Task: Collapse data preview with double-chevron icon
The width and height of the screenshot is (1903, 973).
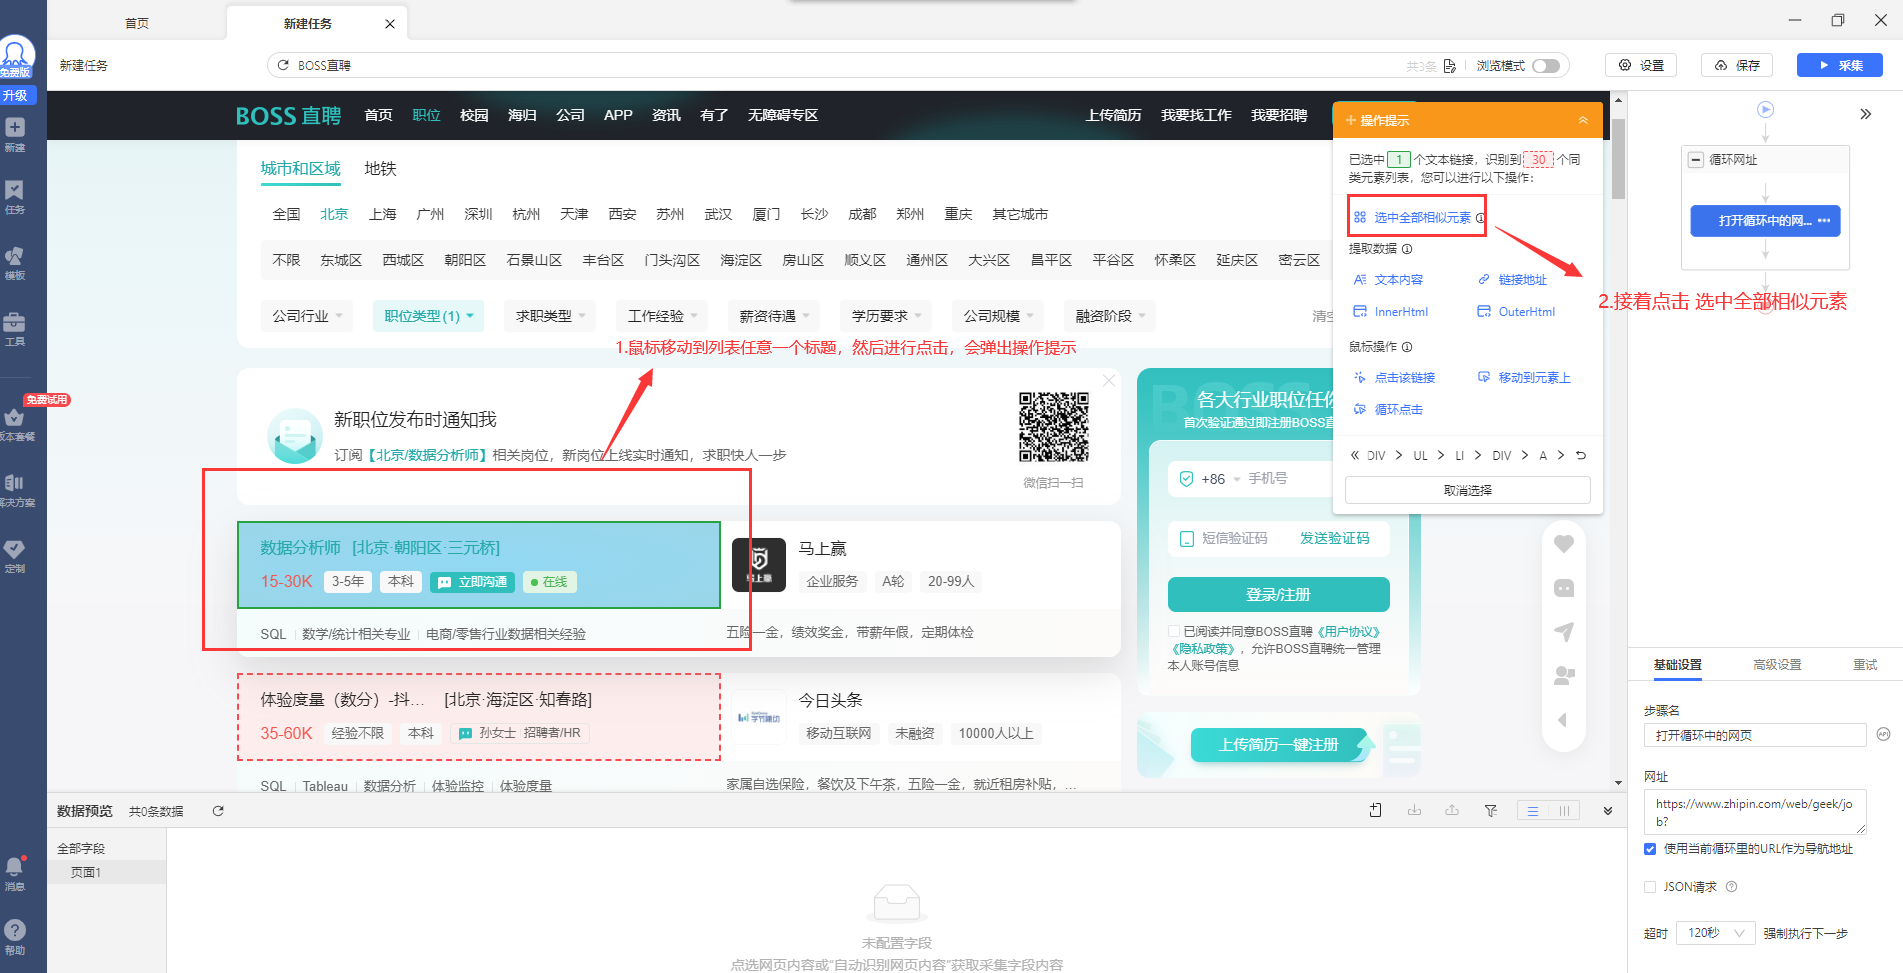Action: click(1608, 811)
